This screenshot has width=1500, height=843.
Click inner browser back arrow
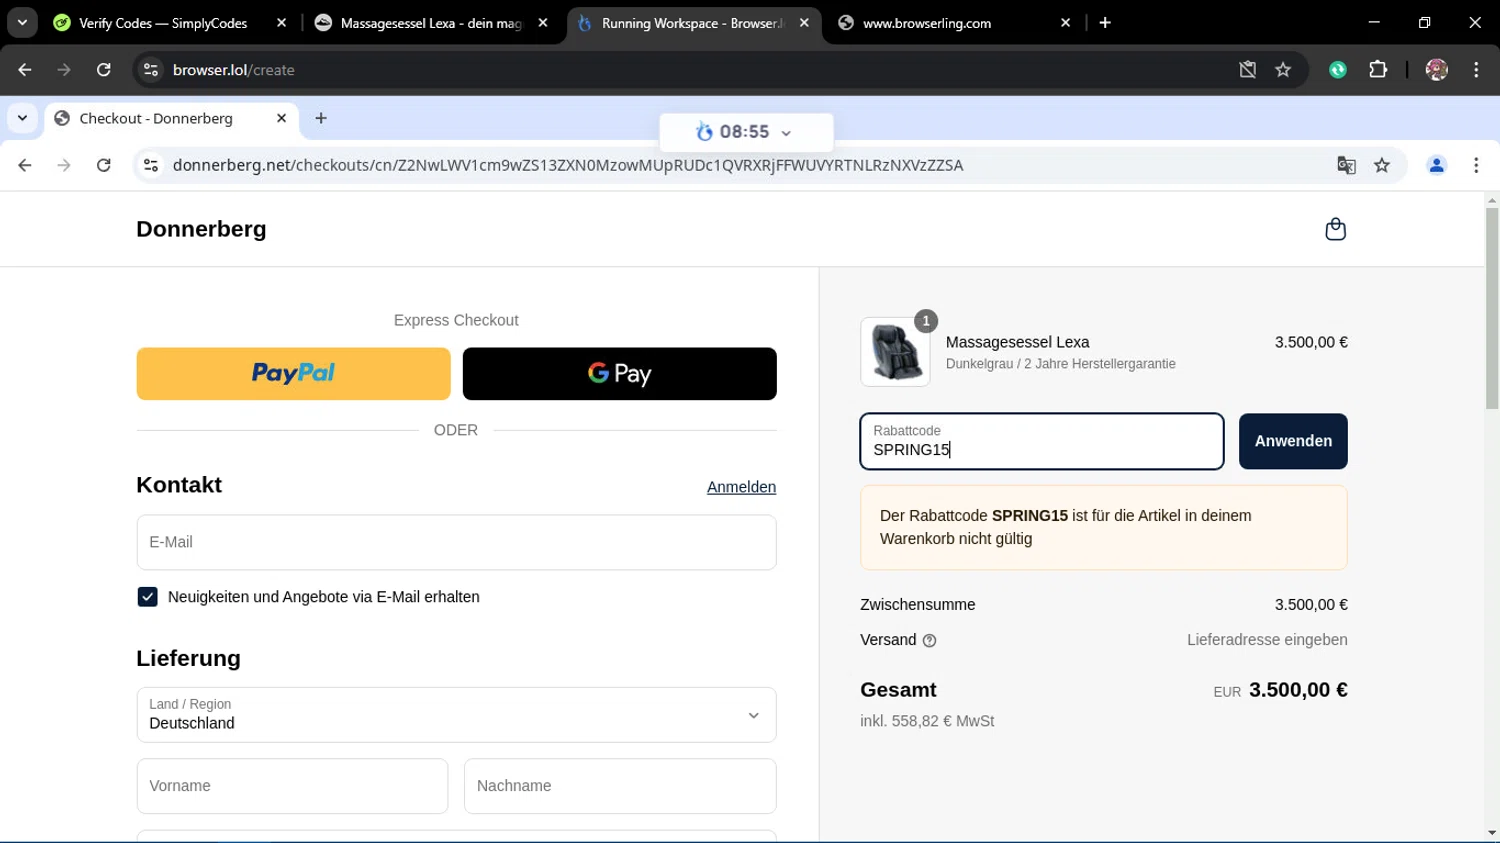point(25,165)
